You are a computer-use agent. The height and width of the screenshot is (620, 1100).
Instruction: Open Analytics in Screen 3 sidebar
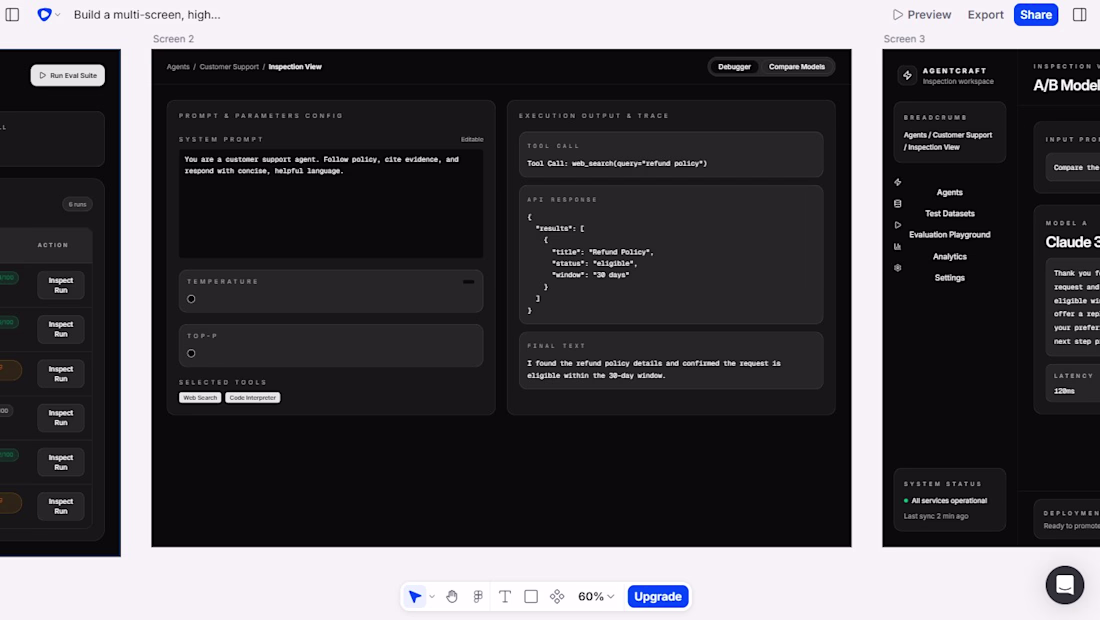[949, 257]
